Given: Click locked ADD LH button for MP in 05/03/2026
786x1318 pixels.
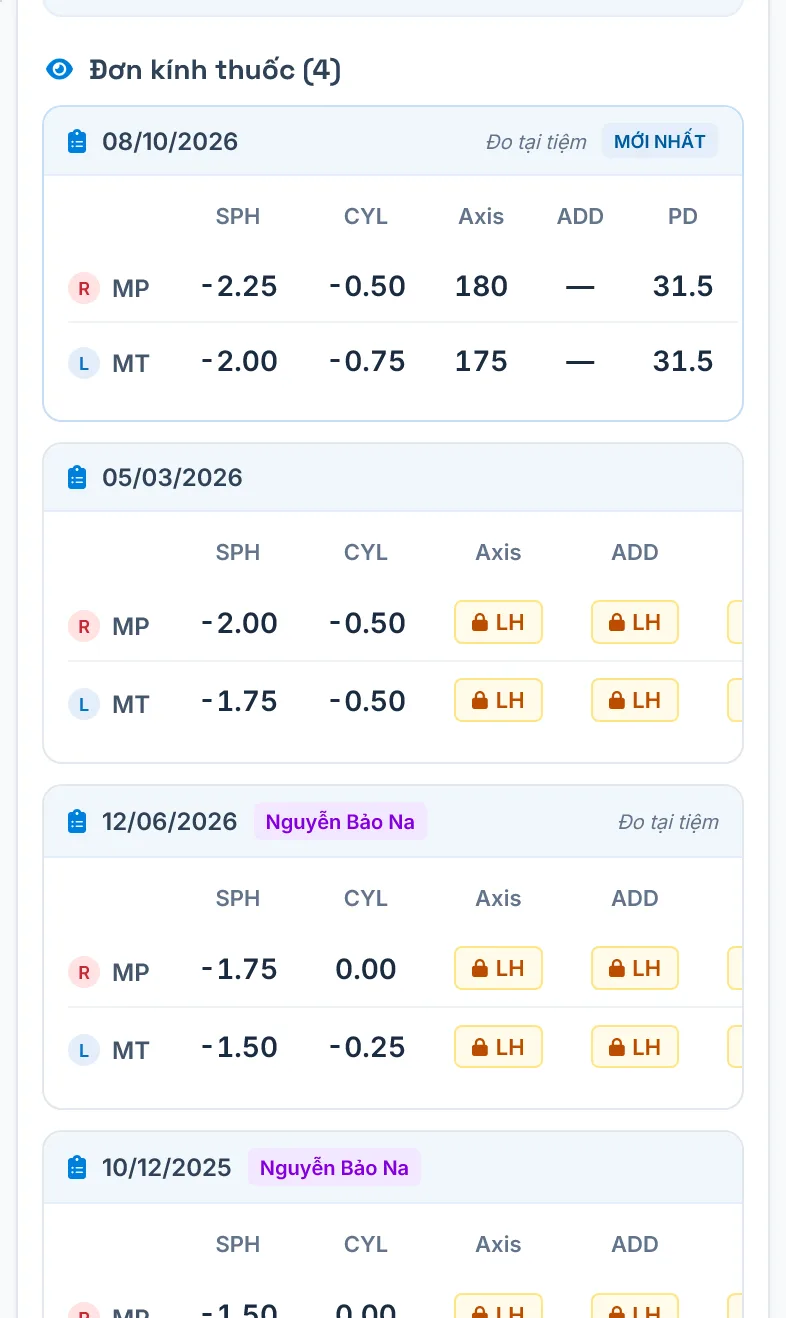Looking at the screenshot, I should tap(635, 622).
